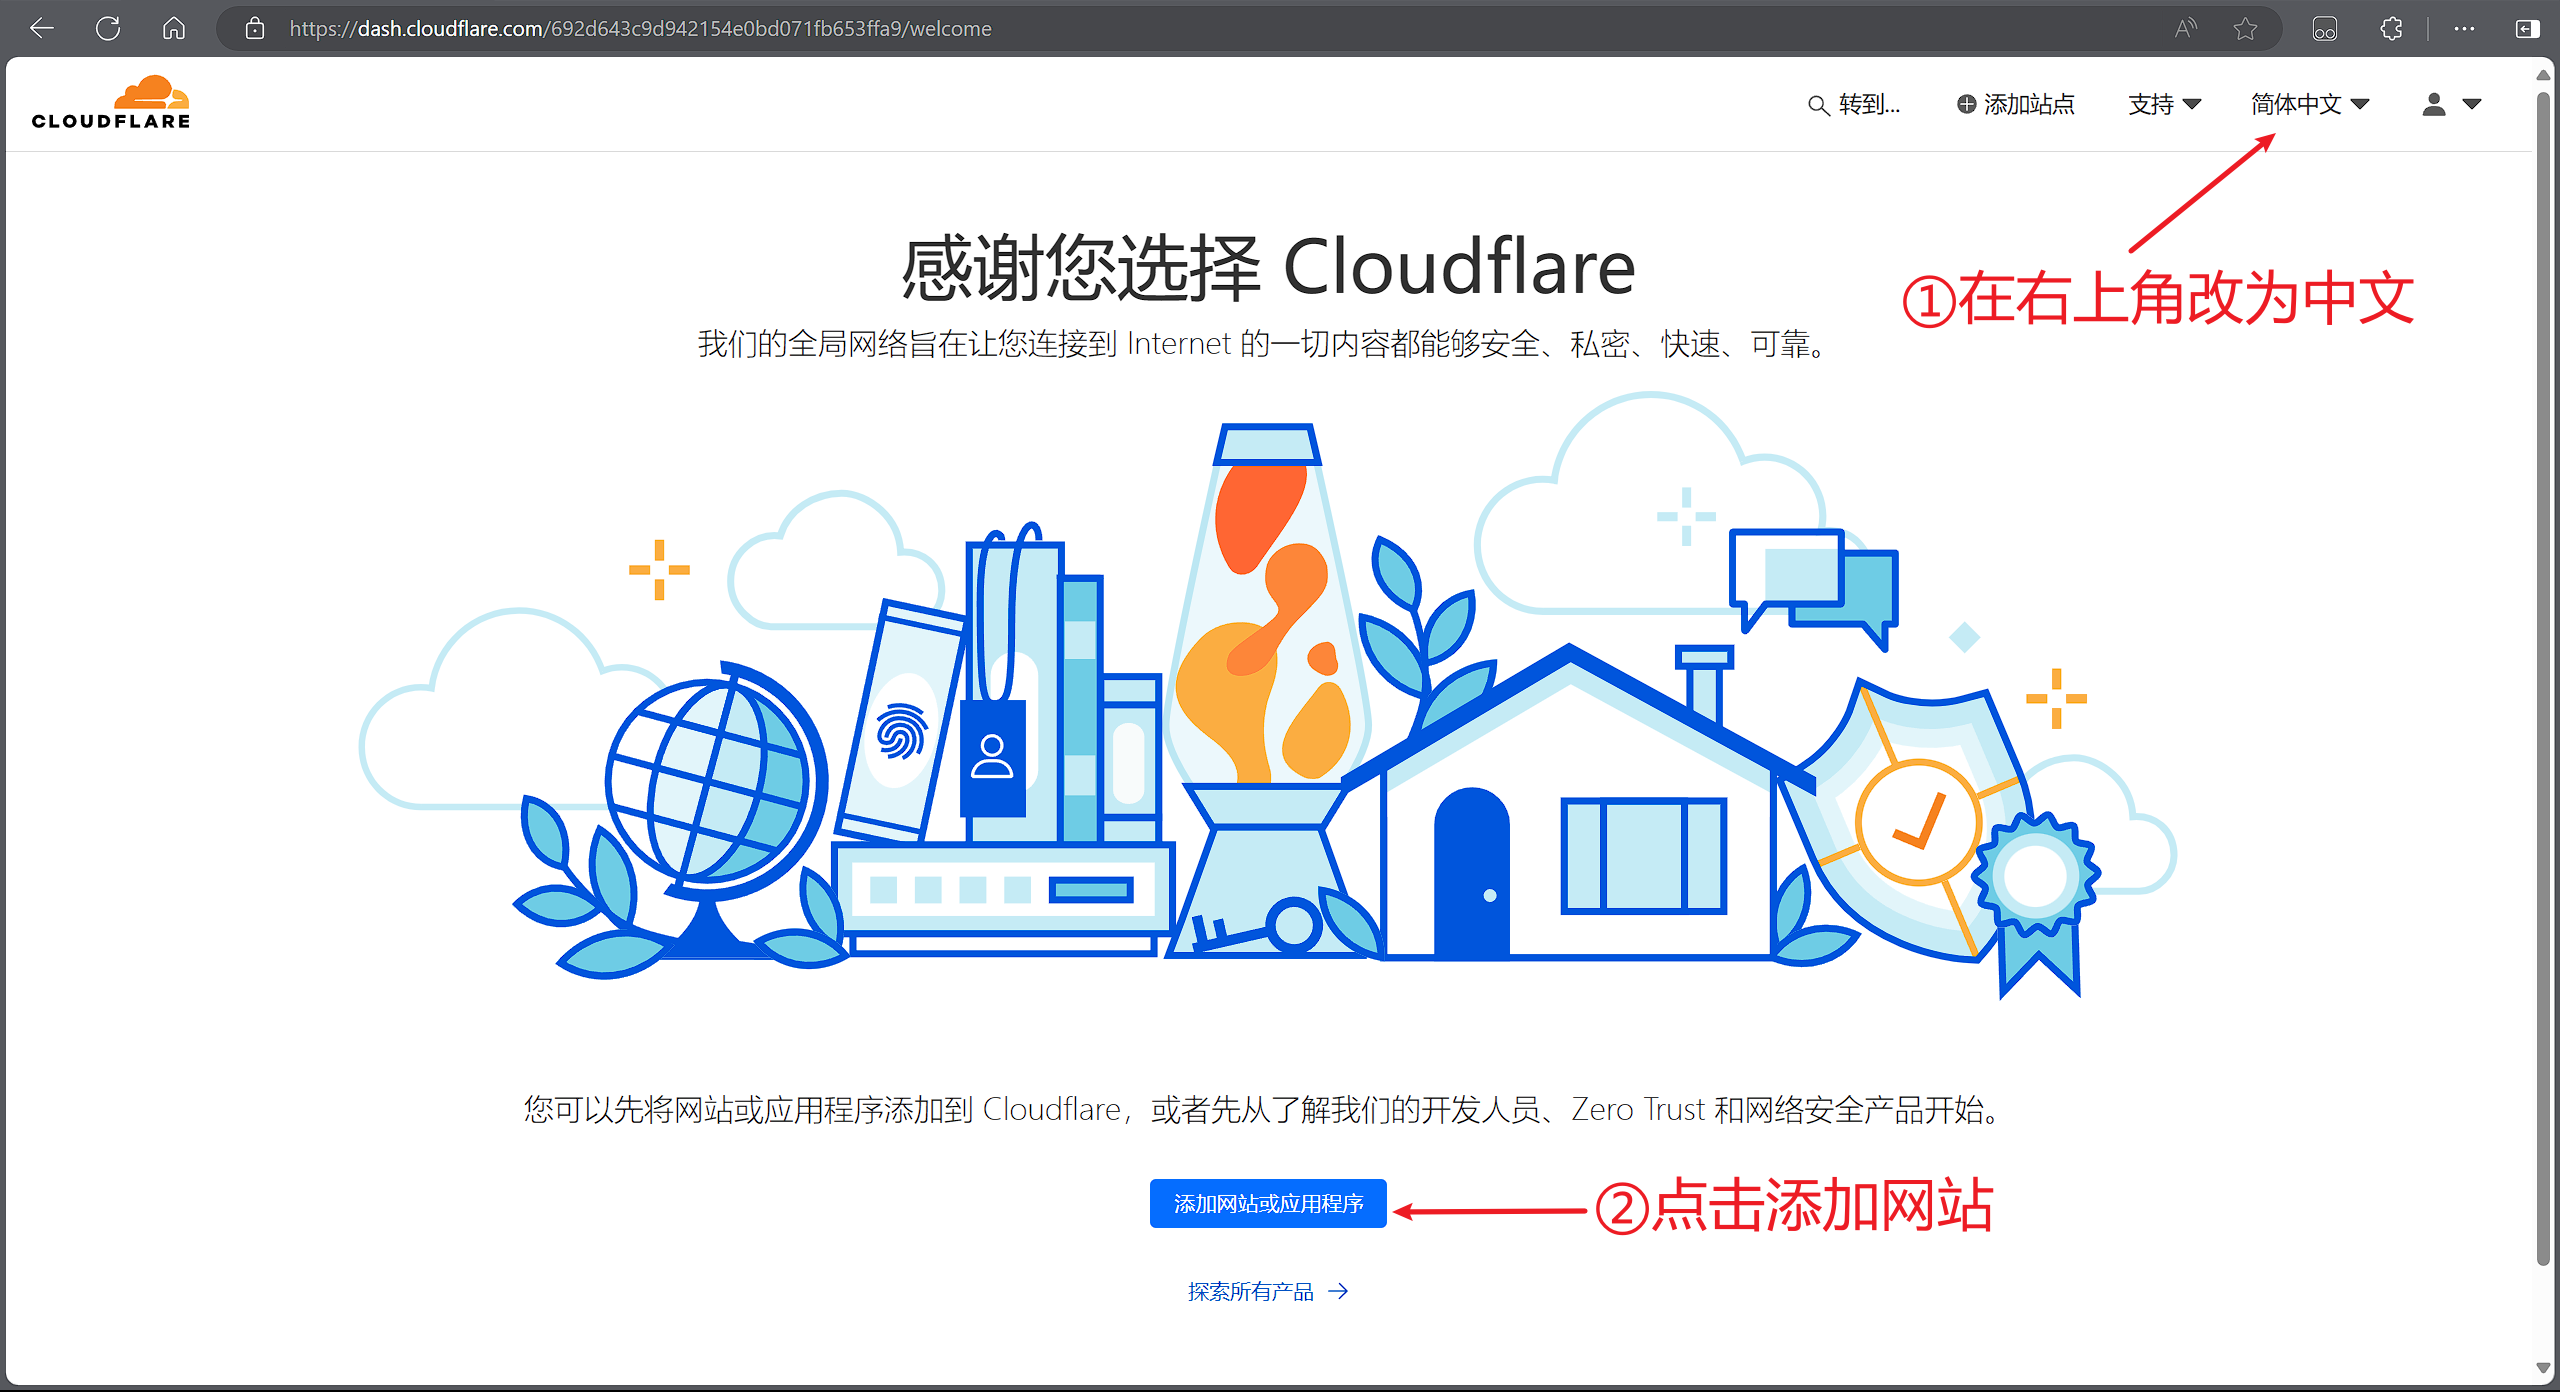Click the 添加网站或应用程序 button
The width and height of the screenshot is (2560, 1392).
(1267, 1204)
